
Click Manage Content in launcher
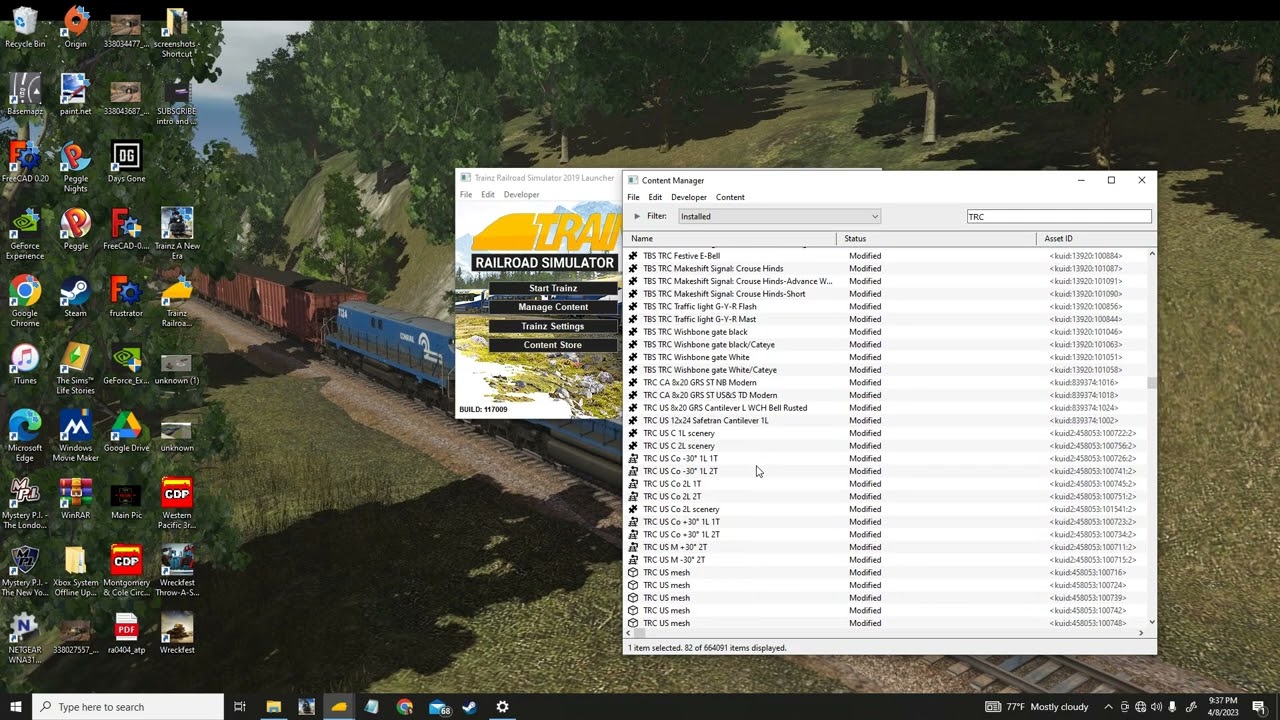553,307
